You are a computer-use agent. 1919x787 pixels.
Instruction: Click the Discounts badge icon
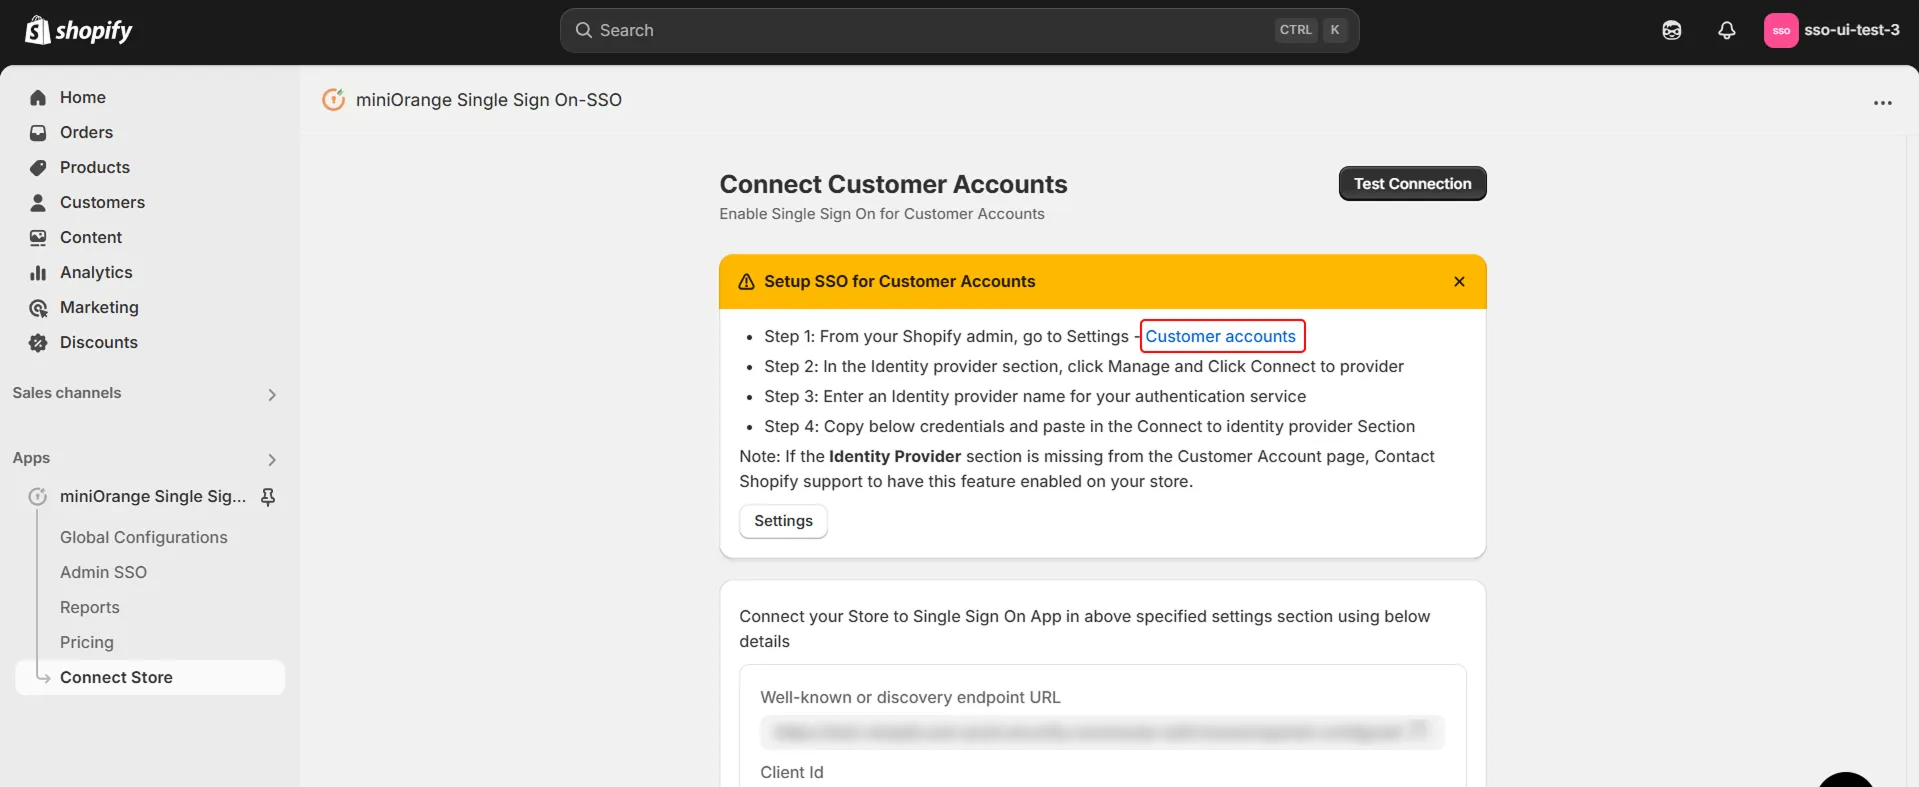(x=38, y=342)
